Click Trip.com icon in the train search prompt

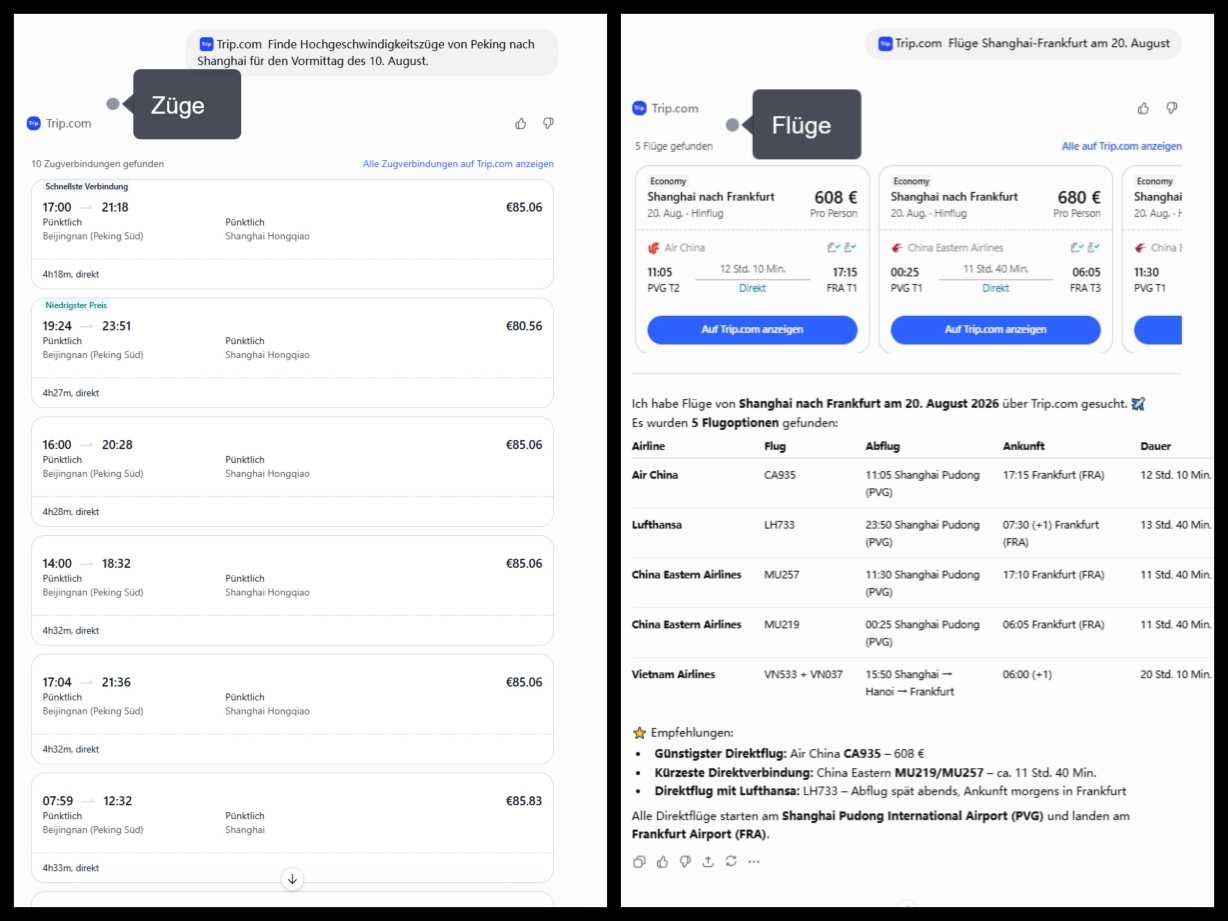coord(206,44)
